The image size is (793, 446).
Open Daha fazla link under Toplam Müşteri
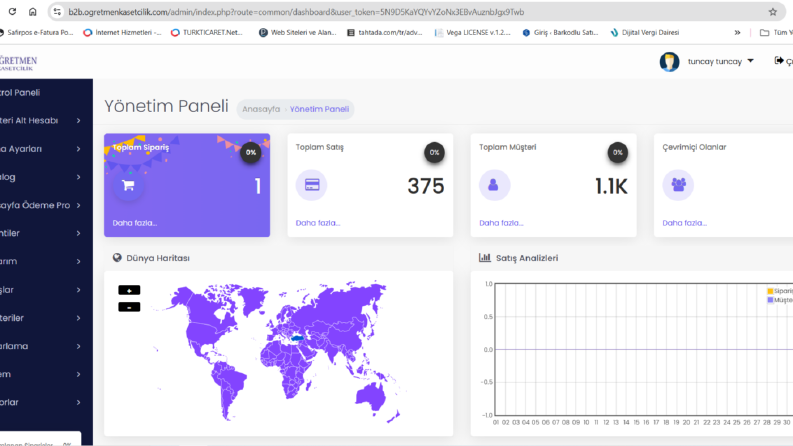[501, 222]
